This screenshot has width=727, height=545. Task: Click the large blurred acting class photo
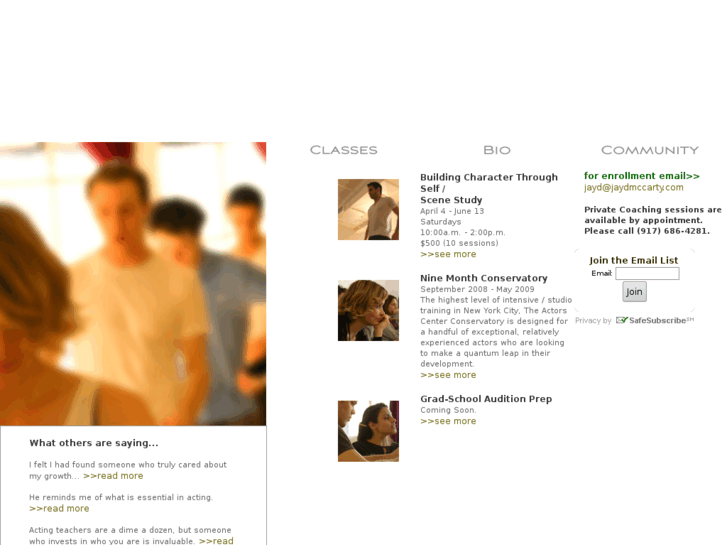(133, 283)
